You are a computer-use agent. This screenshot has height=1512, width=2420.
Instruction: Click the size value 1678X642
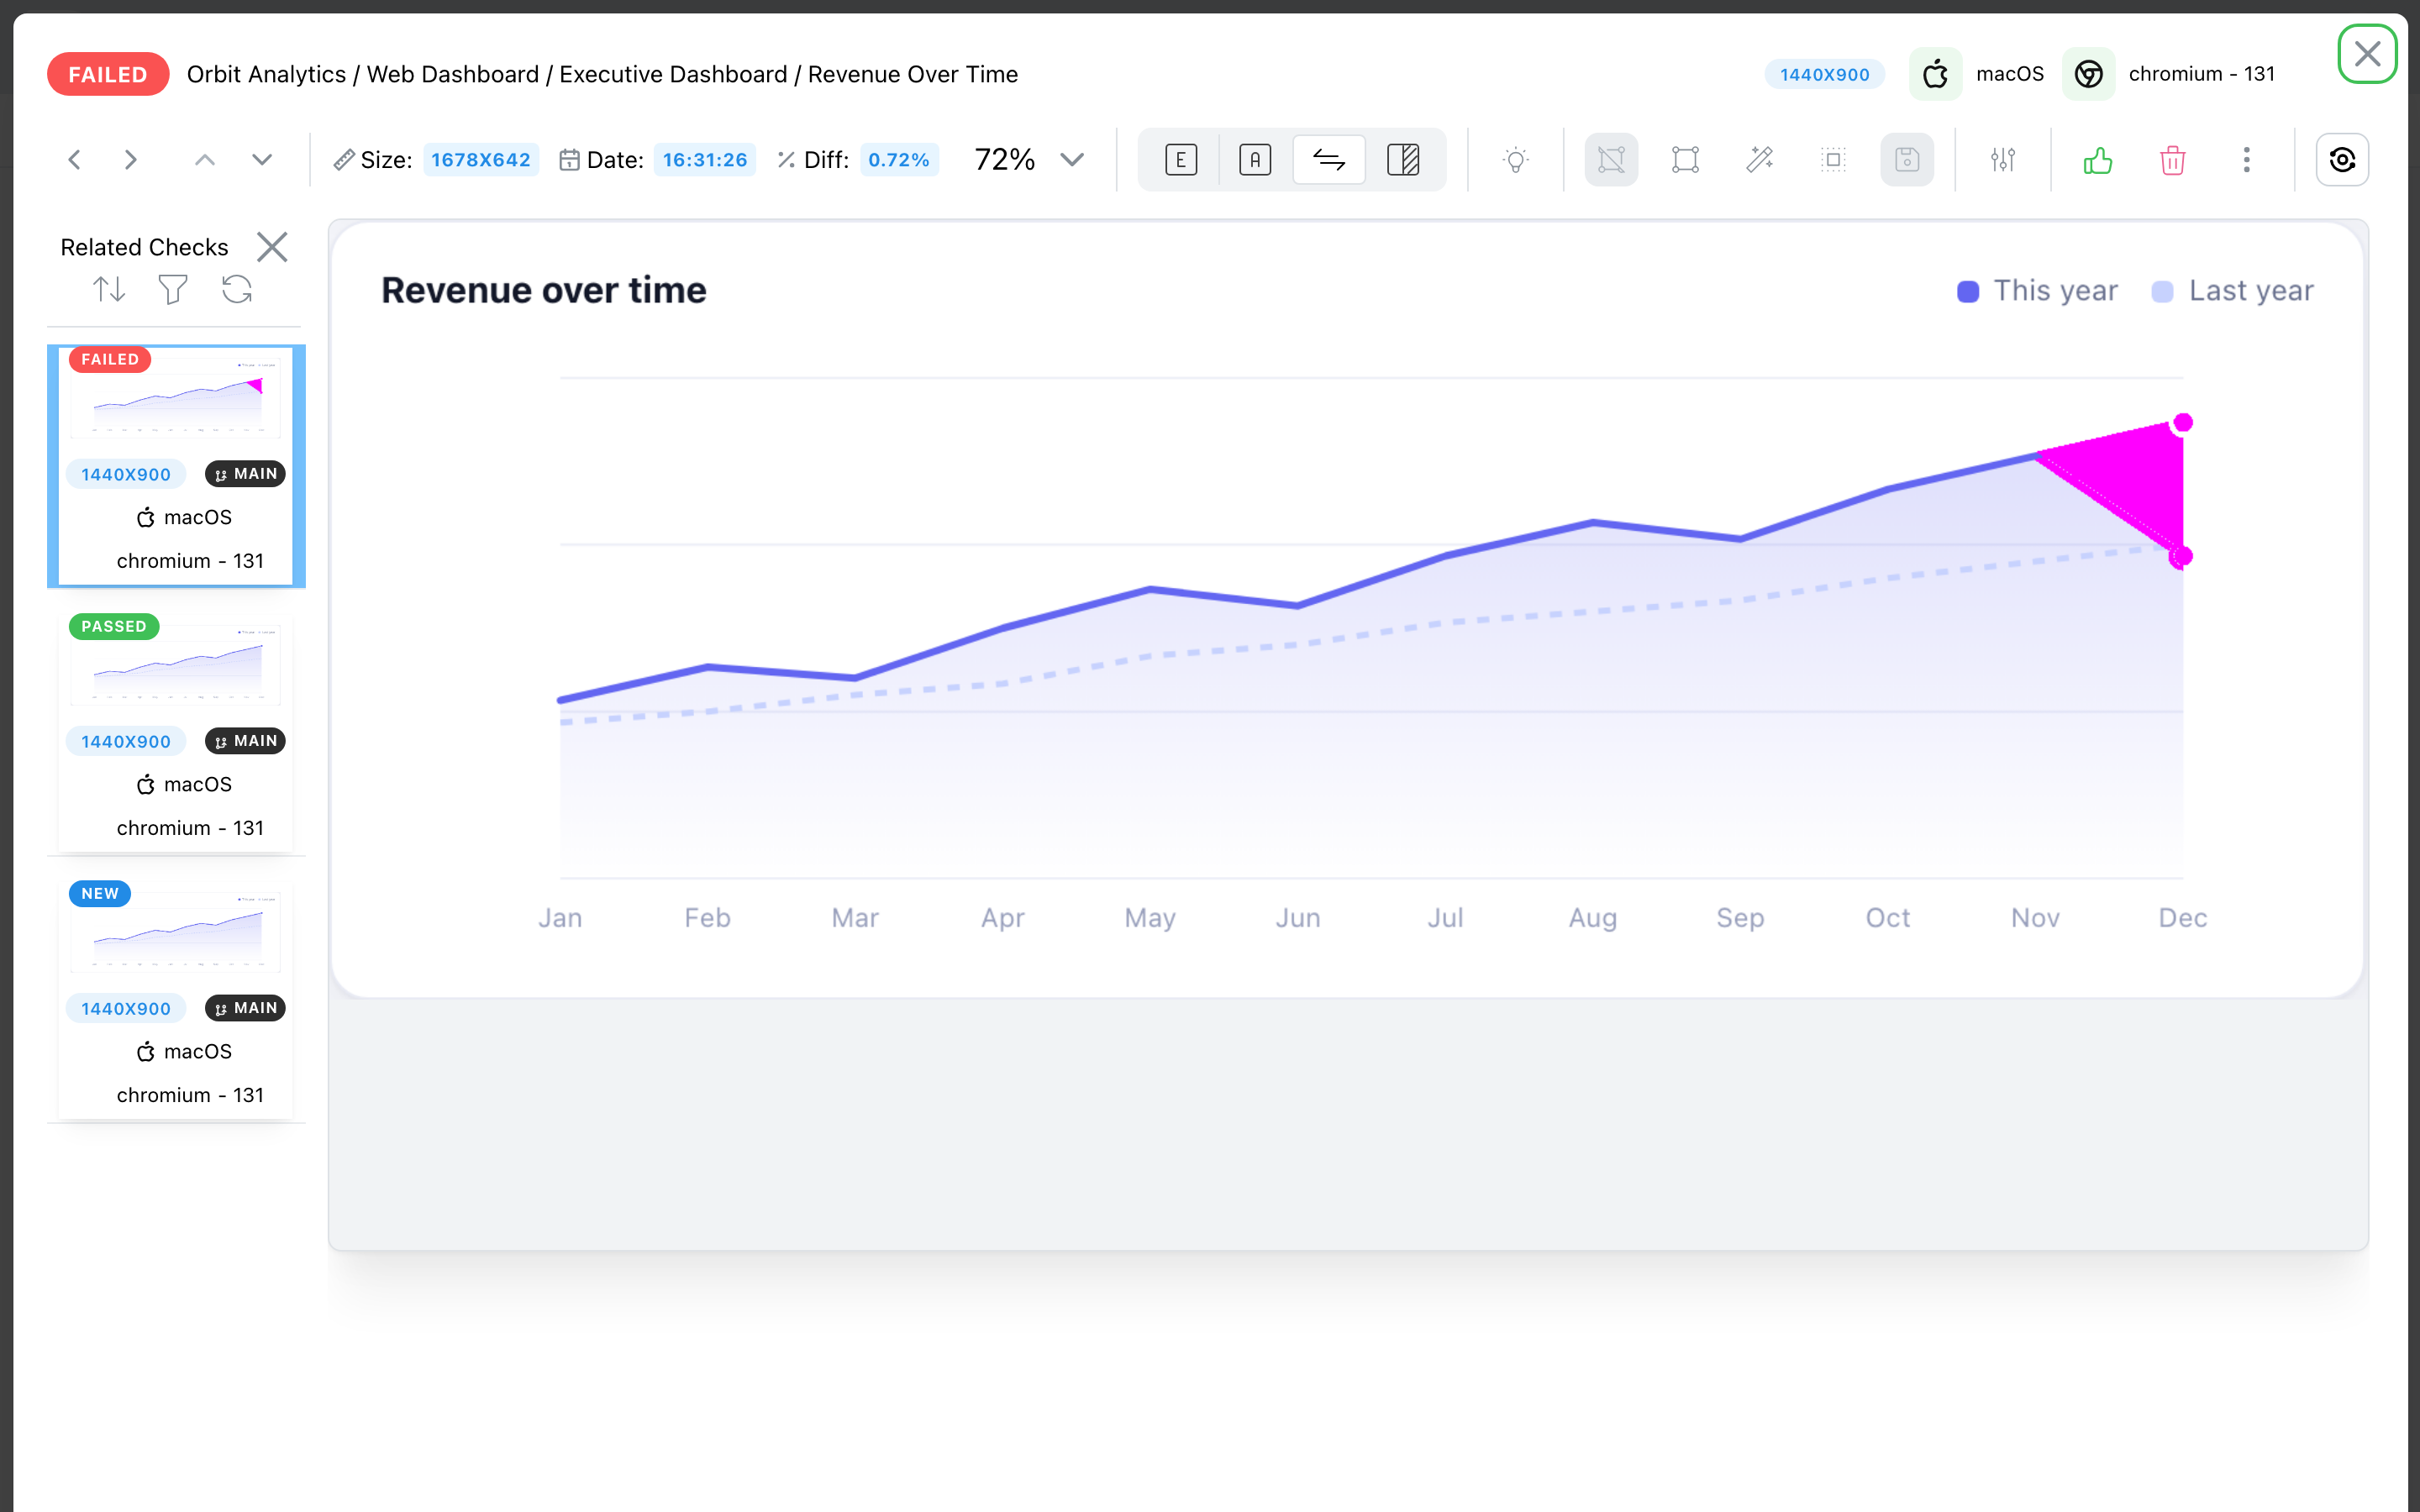(x=481, y=160)
